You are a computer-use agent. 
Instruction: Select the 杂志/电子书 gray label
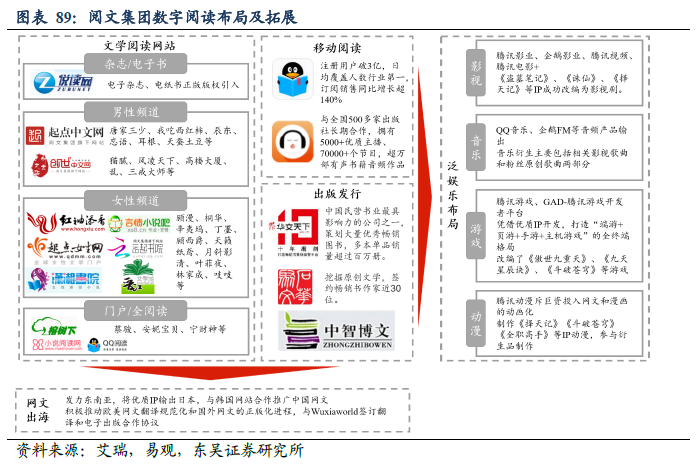tap(135, 63)
